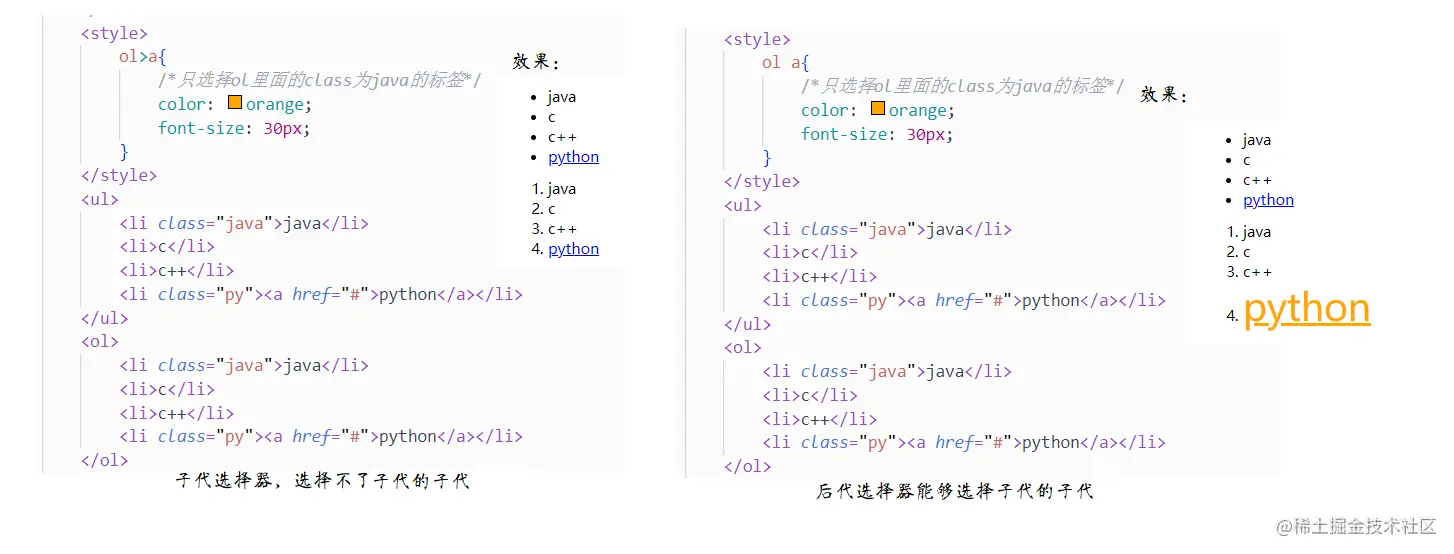
Task: Click caption '后代选择器能够选择子代的子代'
Action: click(955, 491)
